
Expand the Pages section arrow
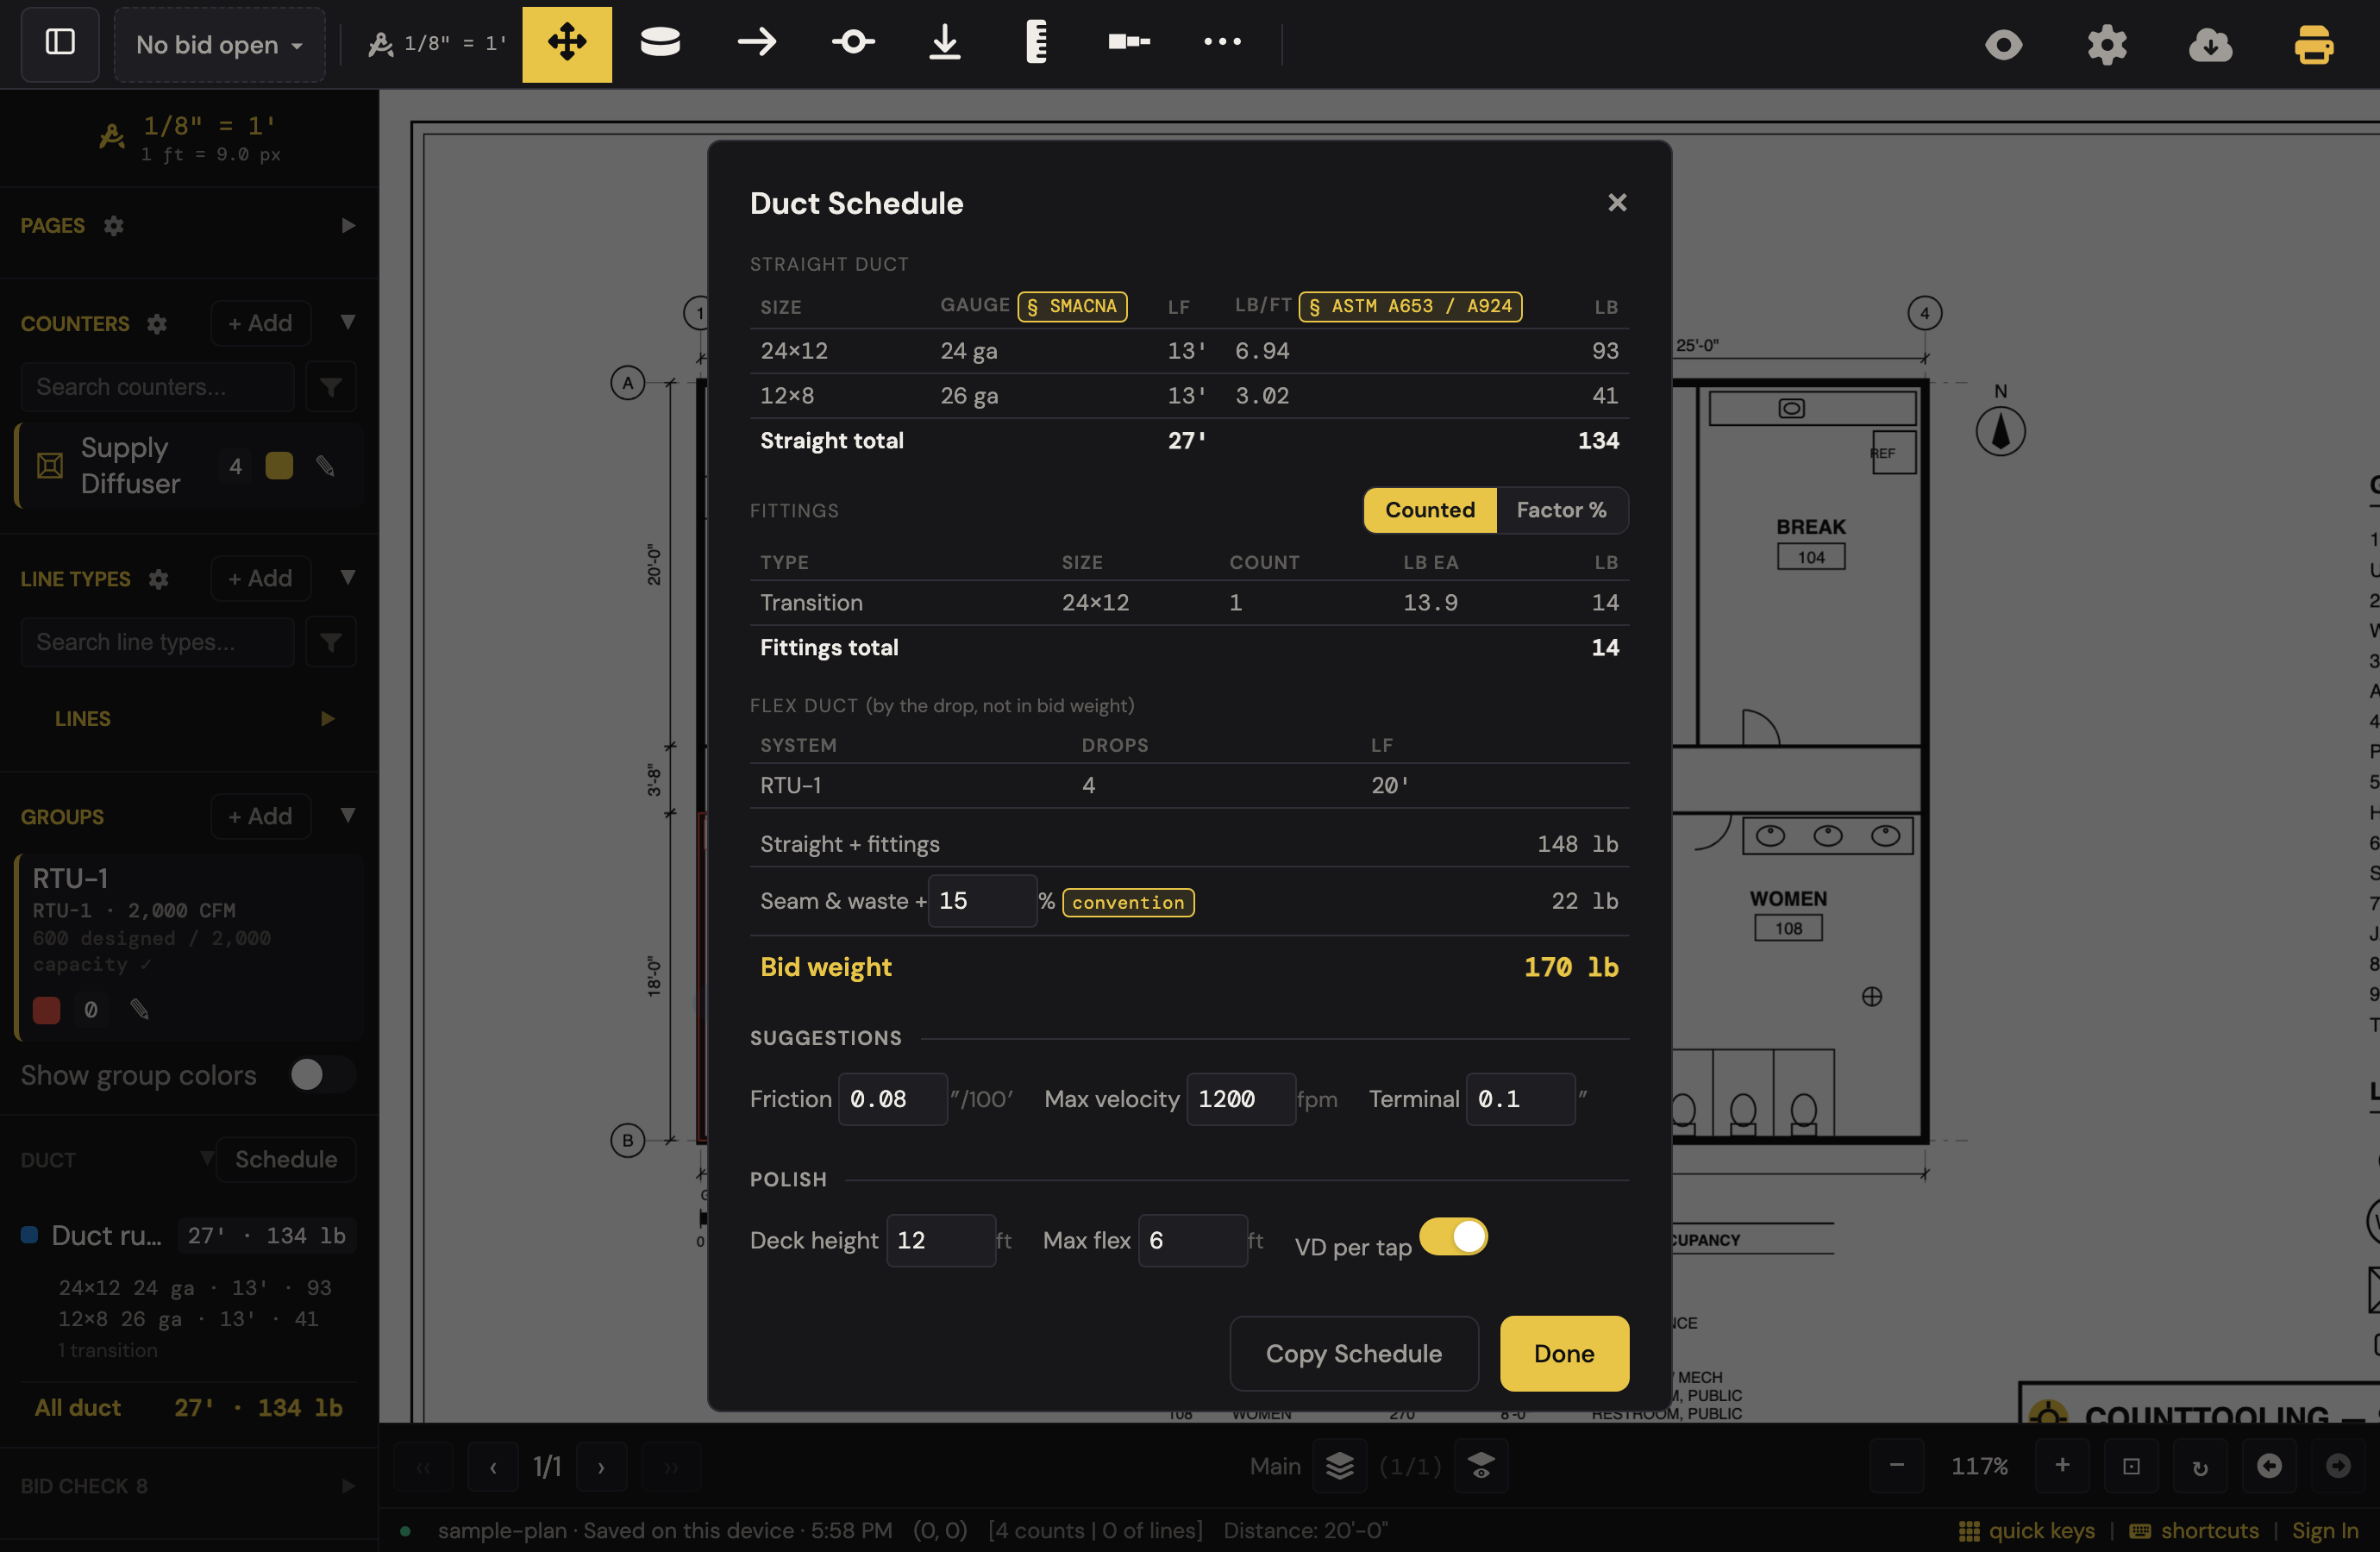point(348,226)
